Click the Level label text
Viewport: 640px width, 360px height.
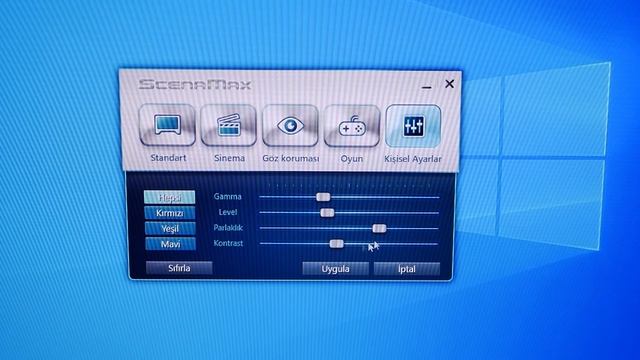(228, 212)
